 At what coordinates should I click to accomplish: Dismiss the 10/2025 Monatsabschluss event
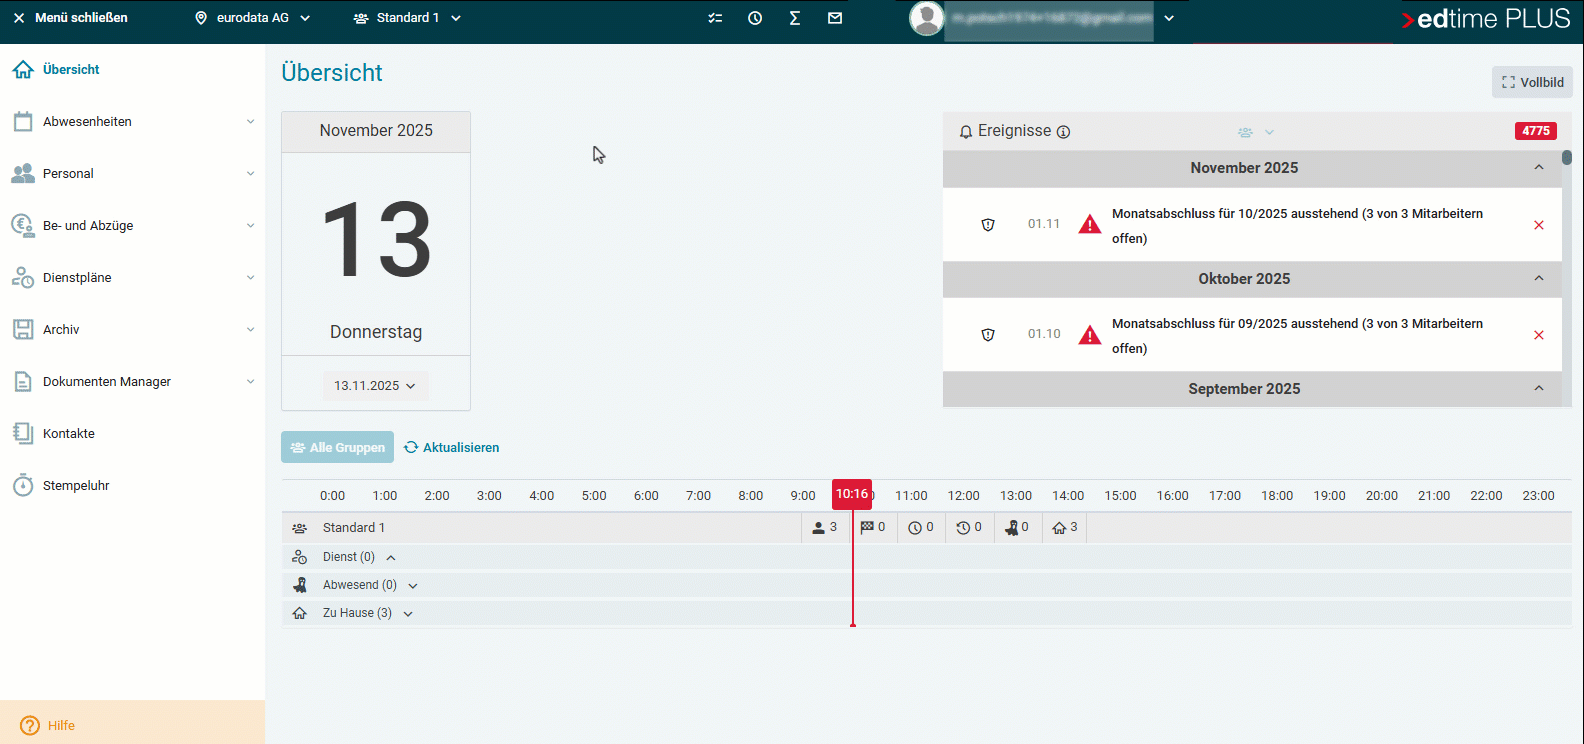pos(1539,225)
